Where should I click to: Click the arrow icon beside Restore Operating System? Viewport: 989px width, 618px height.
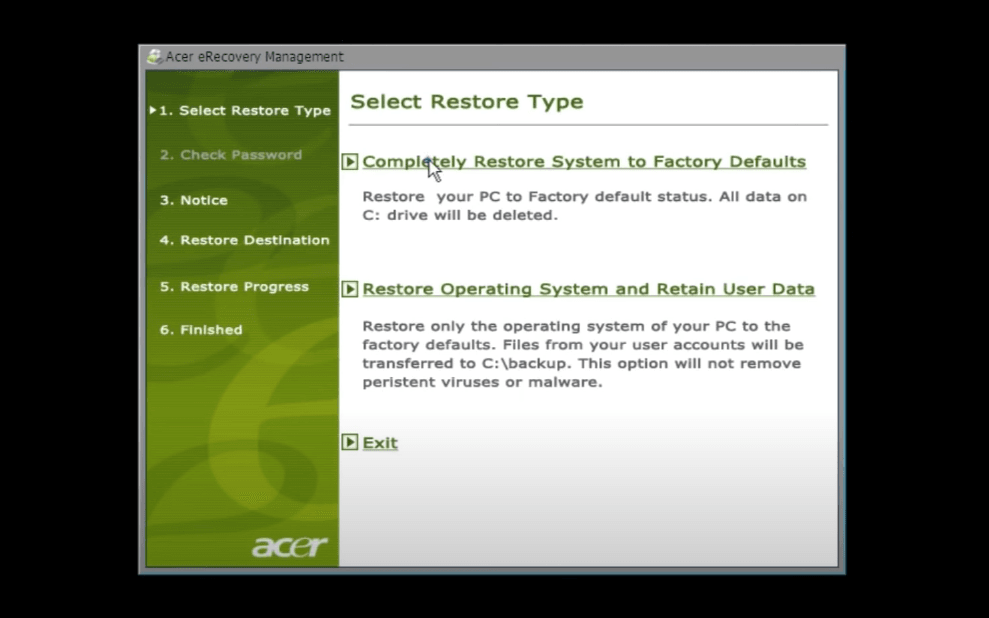[350, 289]
